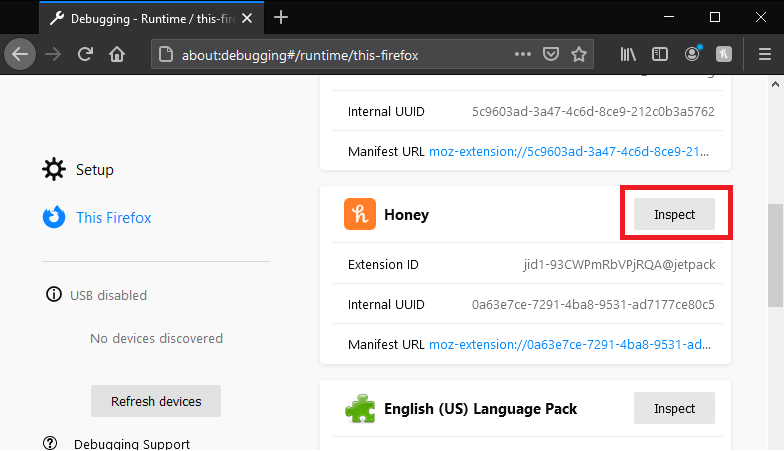This screenshot has width=784, height=451.
Task: Open the Firefox home page
Action: pyautogui.click(x=117, y=54)
